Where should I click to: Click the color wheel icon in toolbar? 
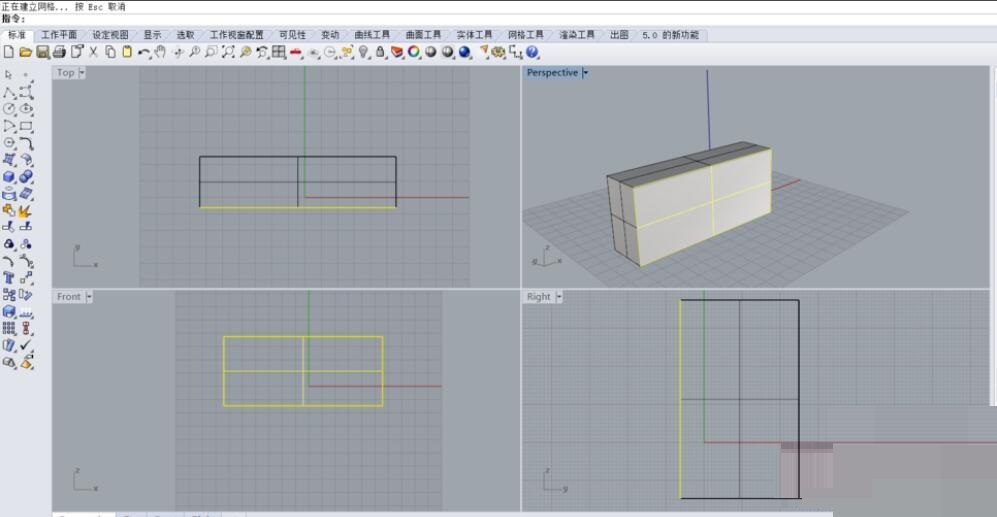pyautogui.click(x=414, y=52)
